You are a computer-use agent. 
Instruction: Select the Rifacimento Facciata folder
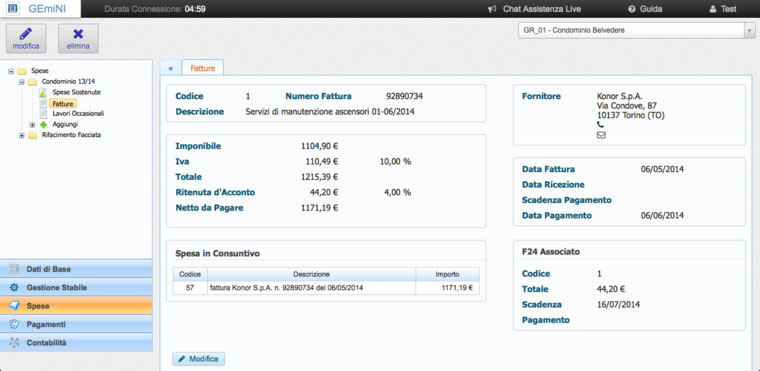[x=71, y=135]
